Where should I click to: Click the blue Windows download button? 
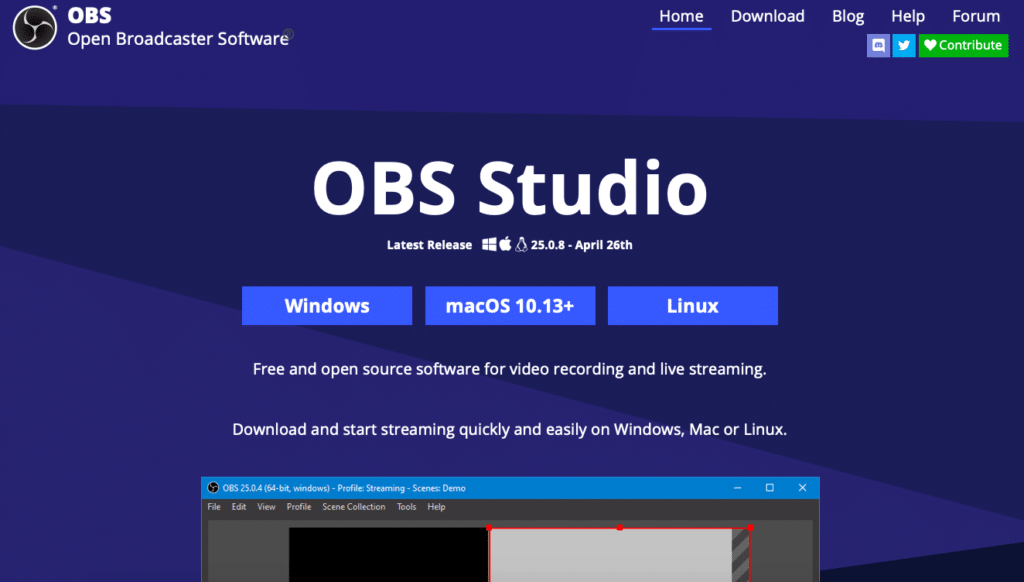[x=327, y=306]
